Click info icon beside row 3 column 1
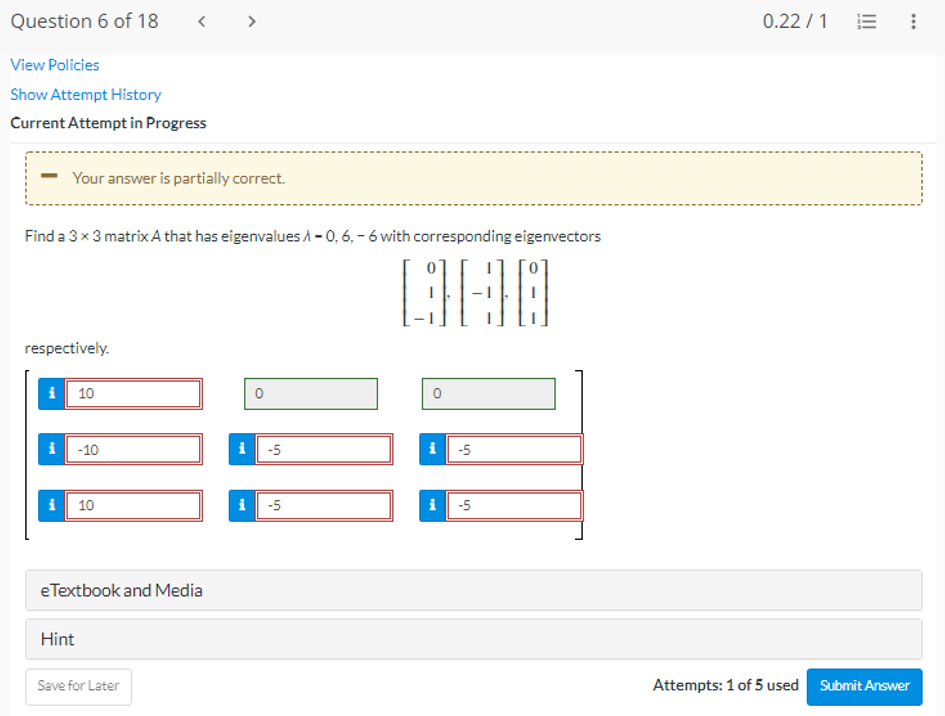 tap(52, 505)
